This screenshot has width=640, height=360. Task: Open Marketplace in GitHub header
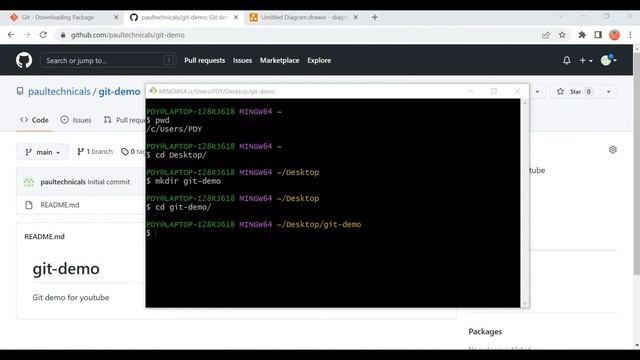click(280, 60)
